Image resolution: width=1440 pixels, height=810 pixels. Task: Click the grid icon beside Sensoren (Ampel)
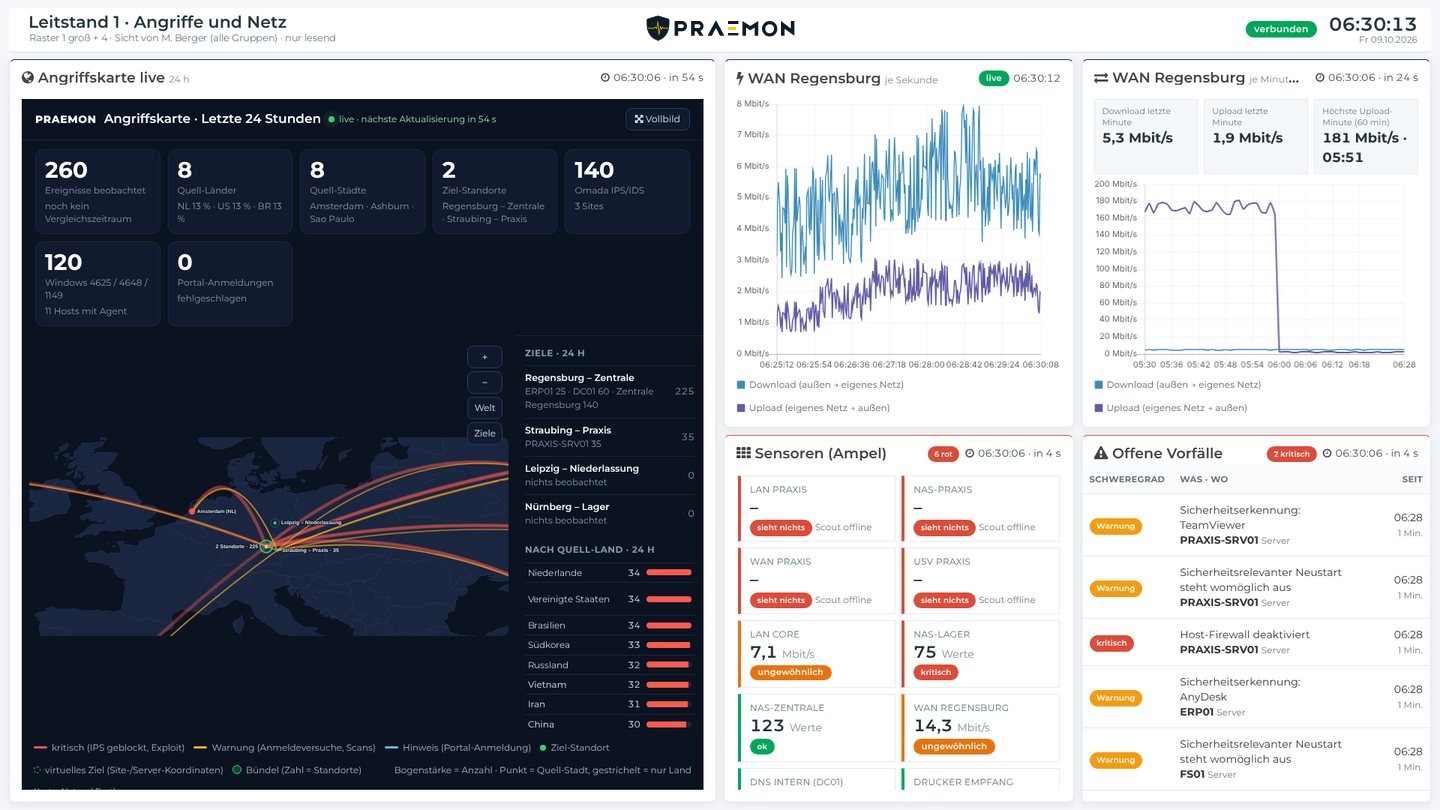743,453
